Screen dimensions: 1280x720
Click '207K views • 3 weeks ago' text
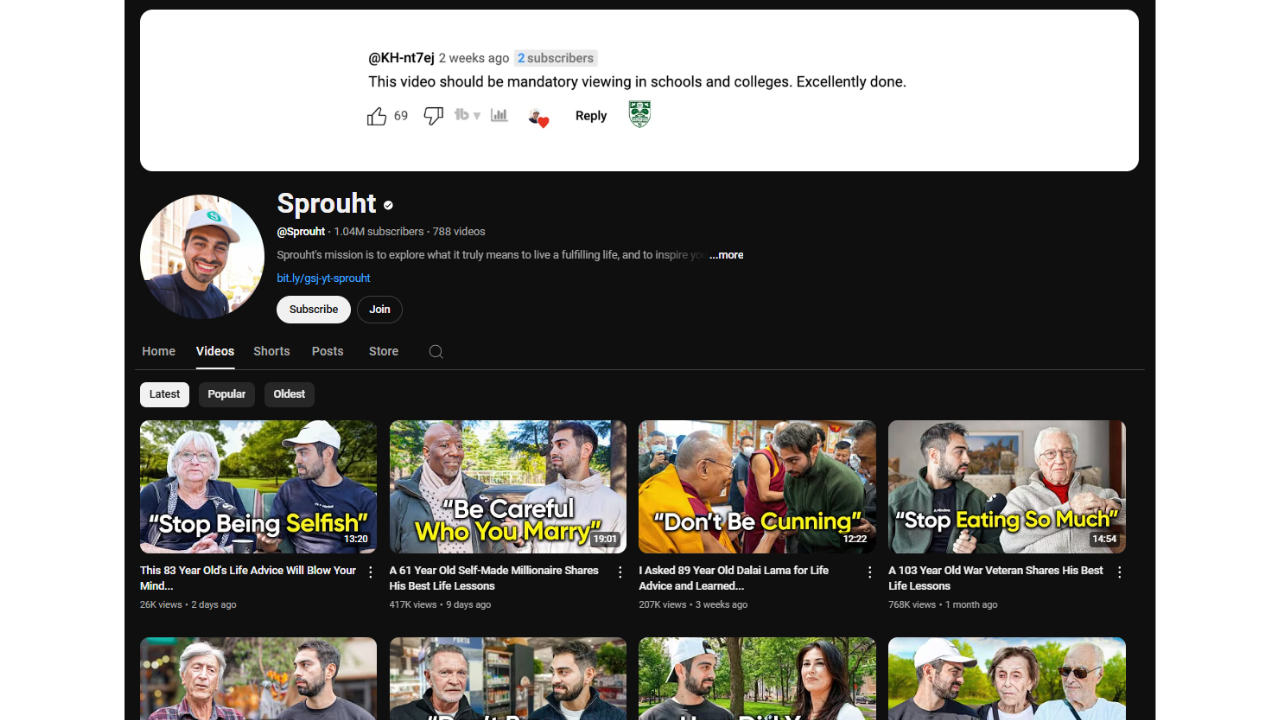pos(693,605)
